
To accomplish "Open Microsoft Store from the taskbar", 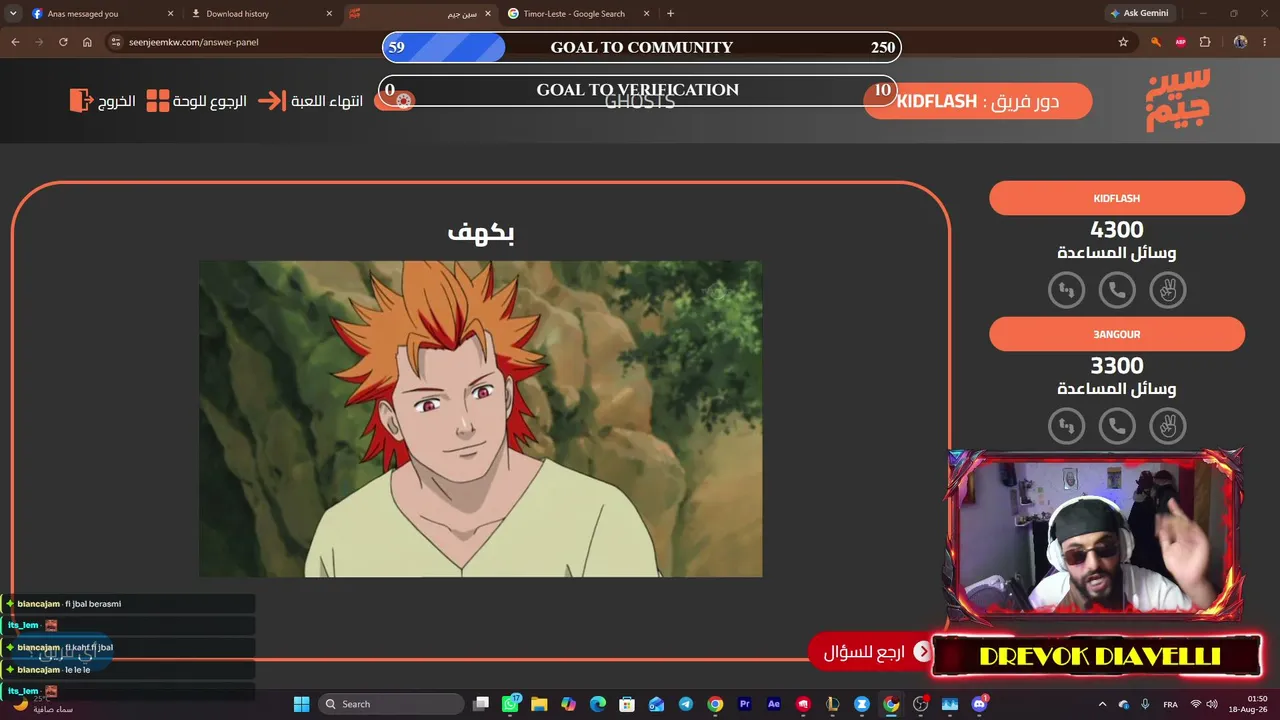I will pyautogui.click(x=627, y=704).
